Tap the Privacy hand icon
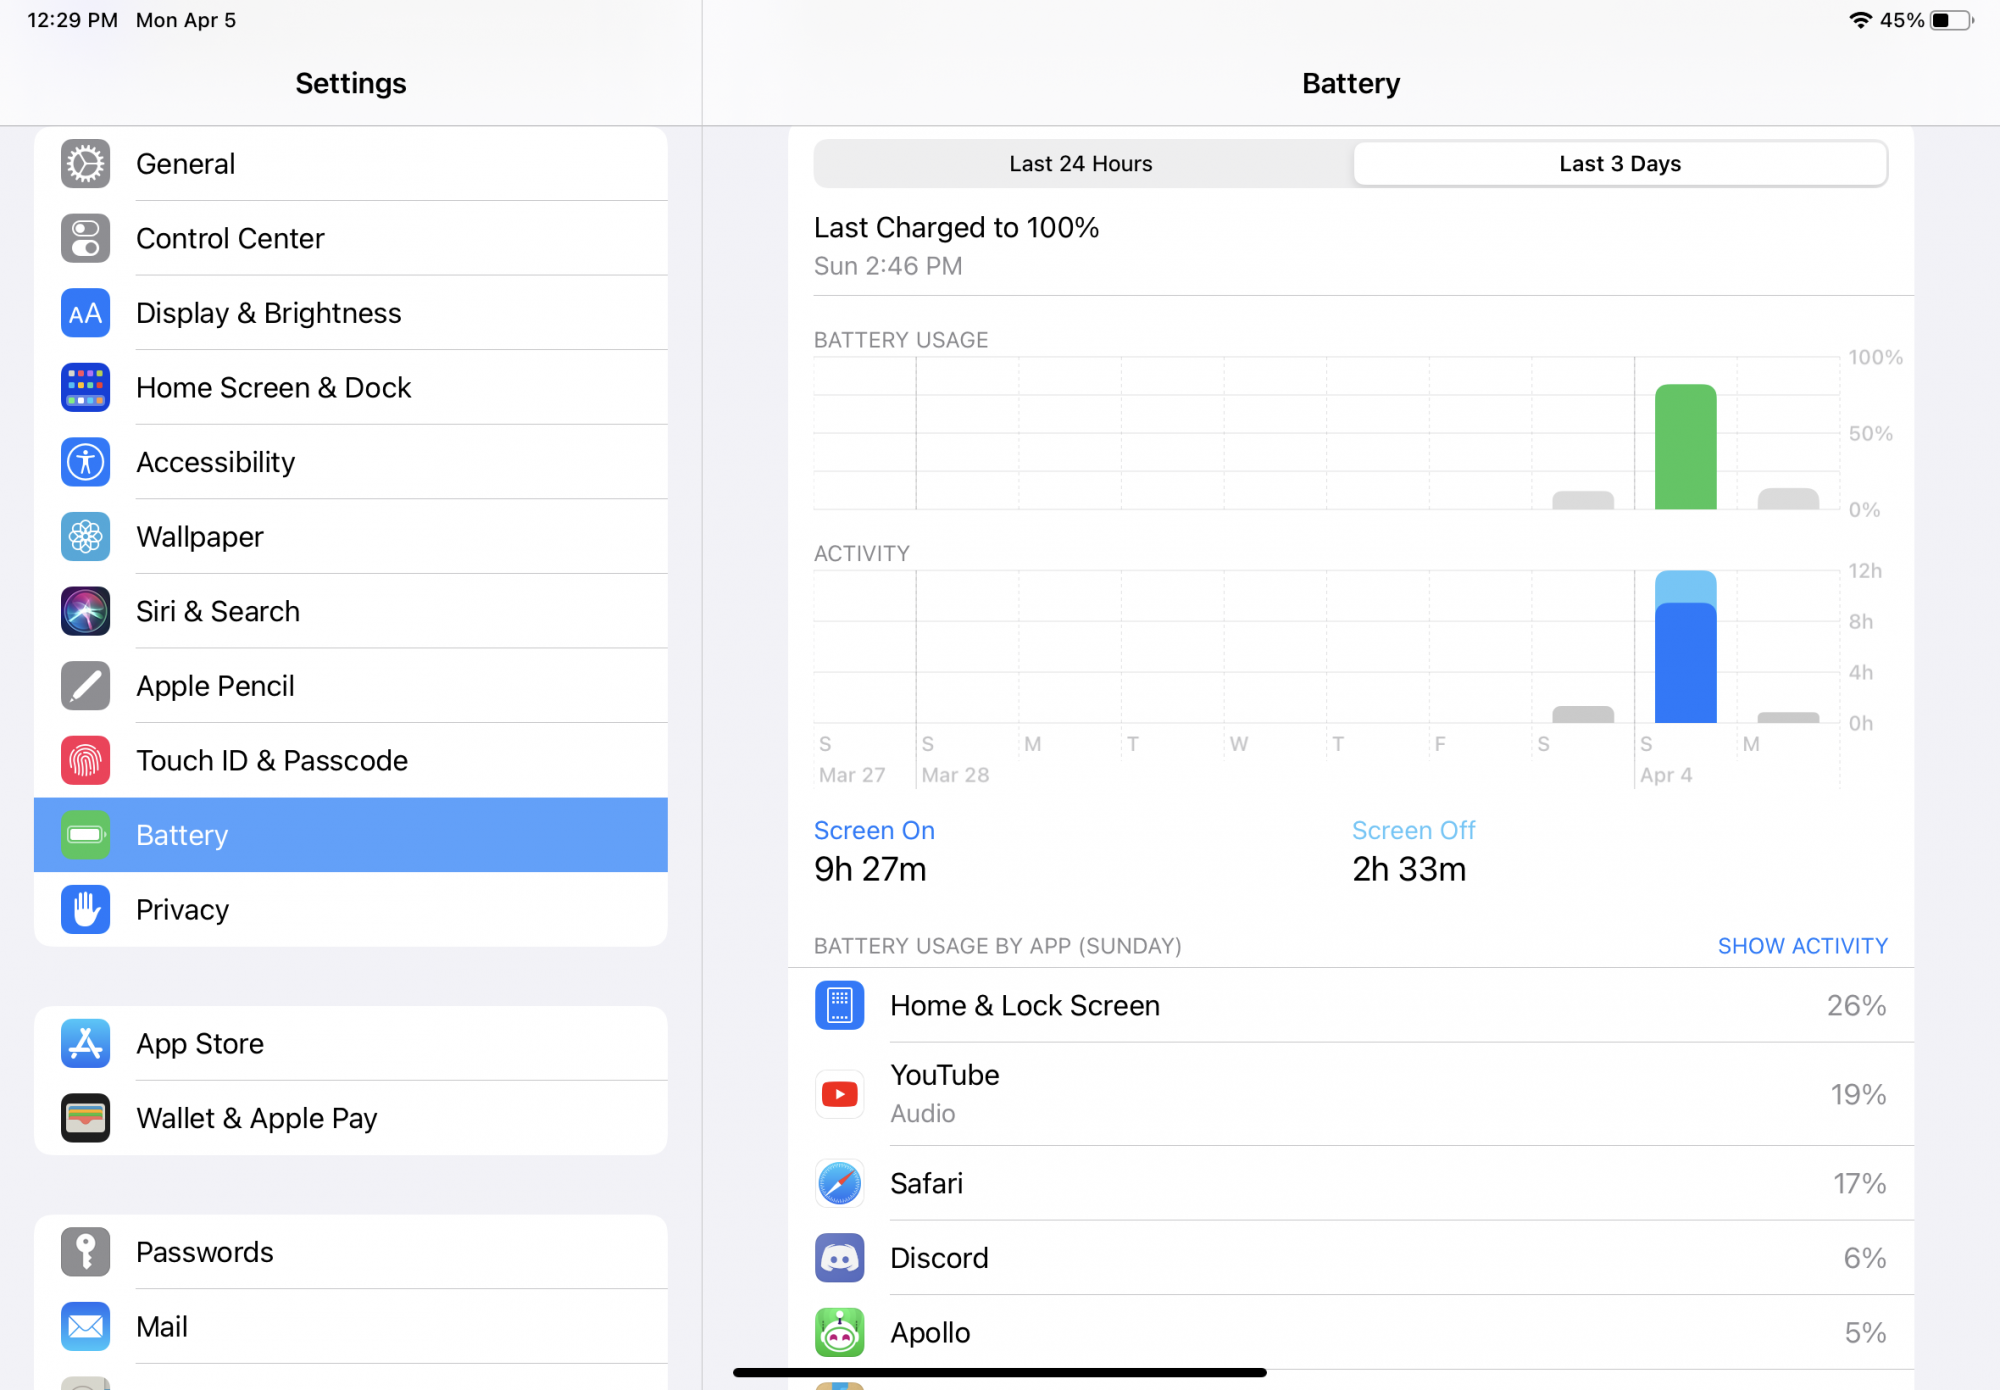Viewport: 2000px width, 1390px height. point(85,909)
